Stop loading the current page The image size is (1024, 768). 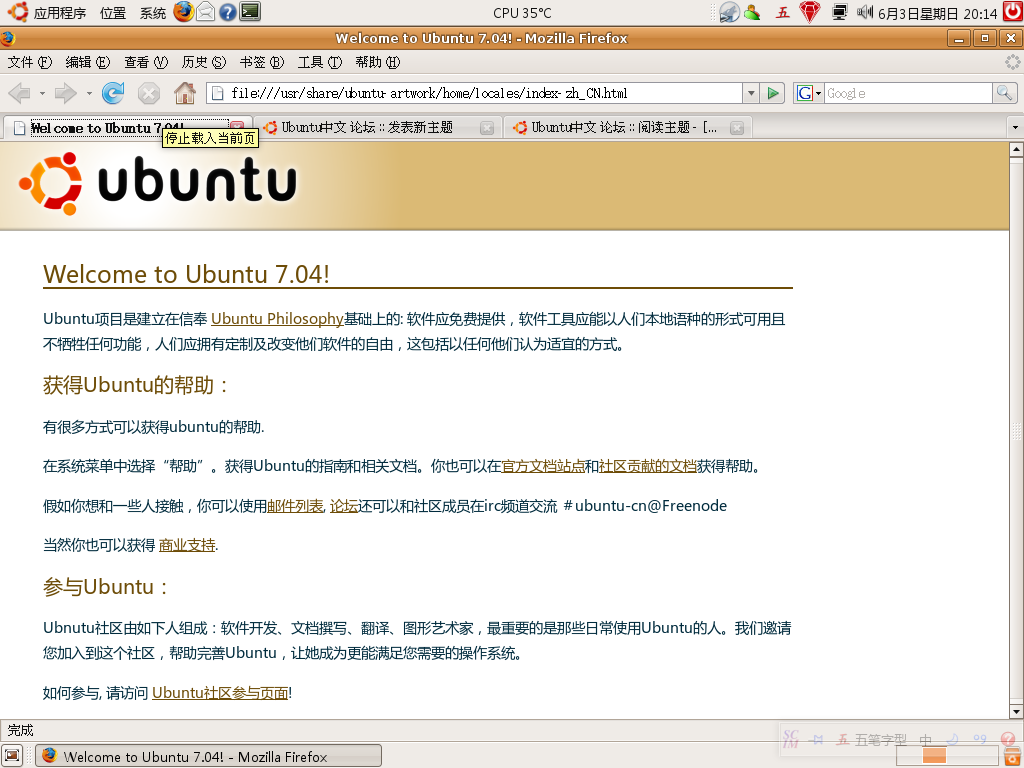point(149,93)
